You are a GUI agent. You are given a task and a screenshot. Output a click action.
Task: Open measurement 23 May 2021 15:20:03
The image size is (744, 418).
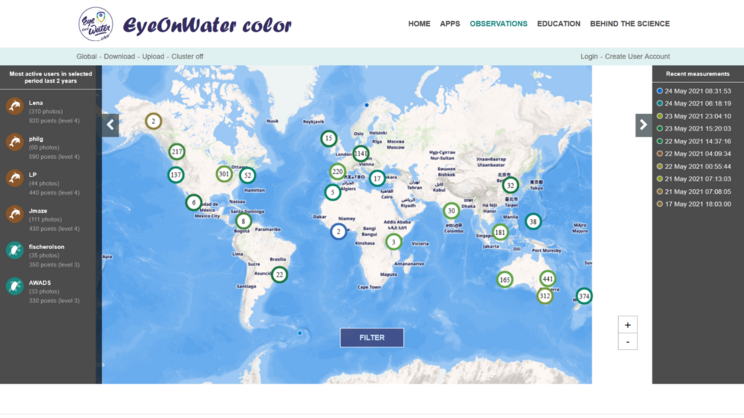point(694,129)
